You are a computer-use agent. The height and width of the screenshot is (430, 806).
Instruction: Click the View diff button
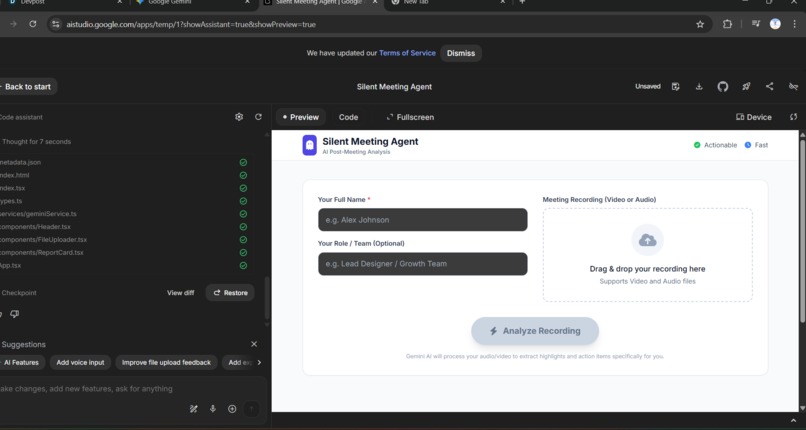(180, 293)
